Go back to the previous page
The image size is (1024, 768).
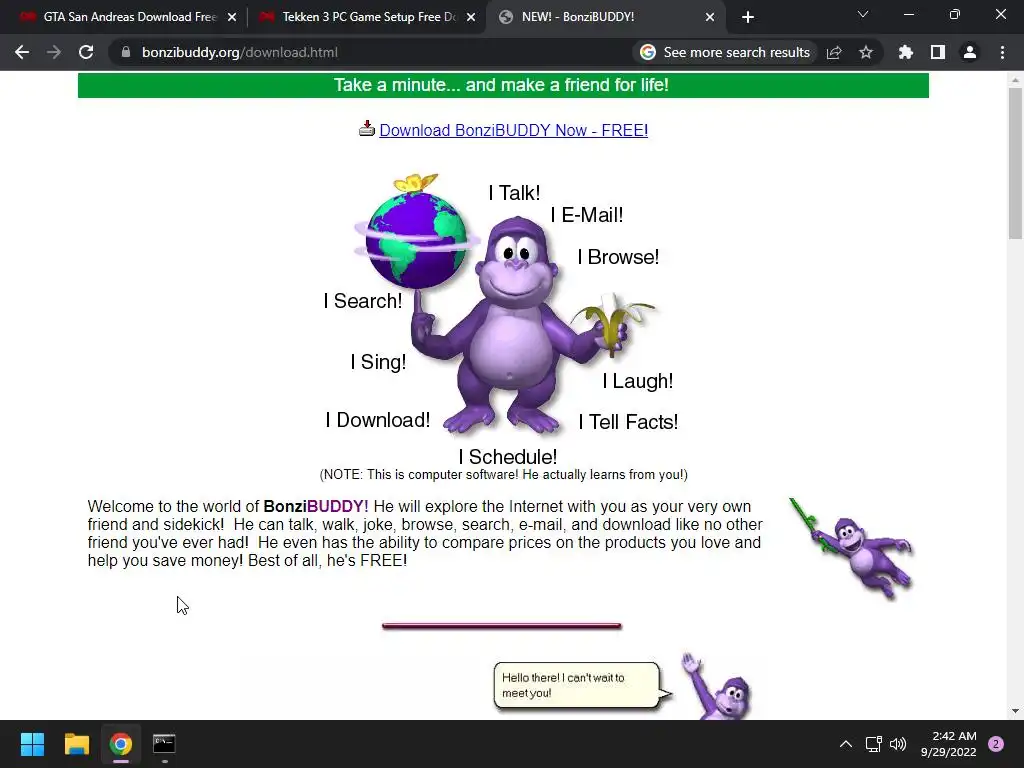pos(22,52)
